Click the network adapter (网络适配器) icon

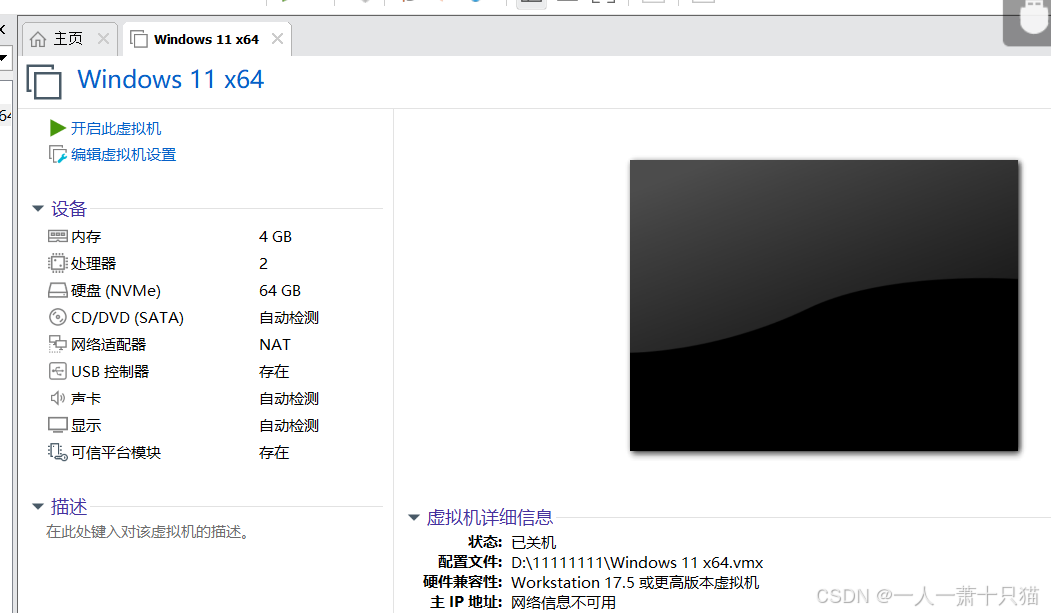tap(58, 344)
